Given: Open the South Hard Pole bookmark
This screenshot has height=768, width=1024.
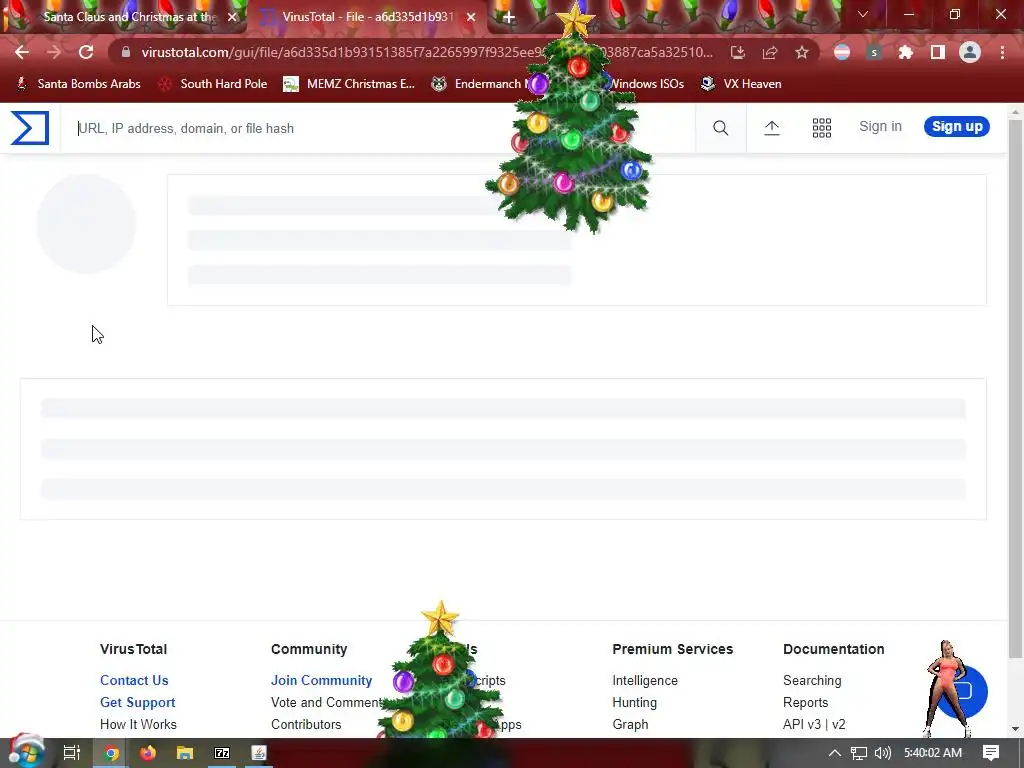Looking at the screenshot, I should [x=214, y=84].
